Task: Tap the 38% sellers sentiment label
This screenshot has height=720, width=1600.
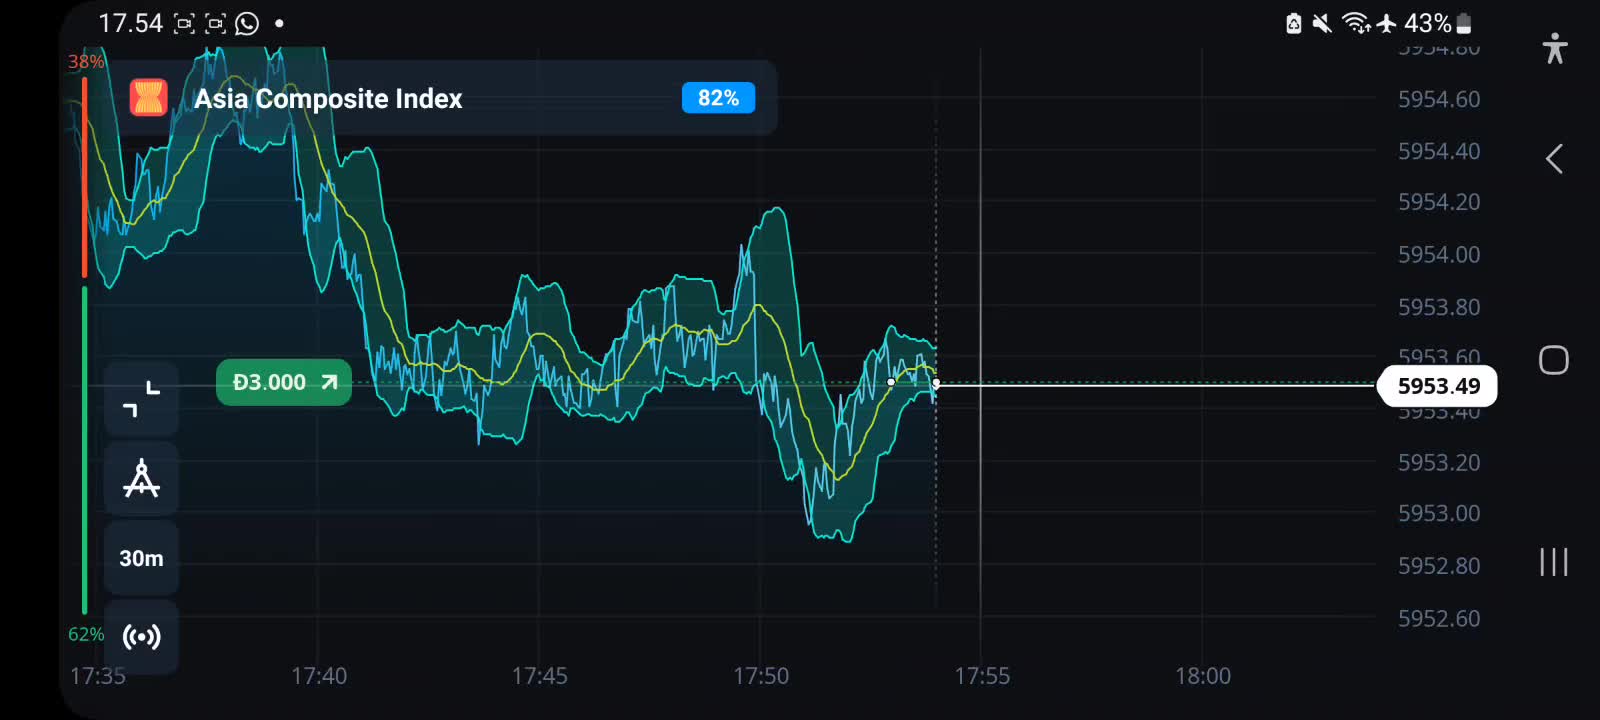Action: click(86, 62)
